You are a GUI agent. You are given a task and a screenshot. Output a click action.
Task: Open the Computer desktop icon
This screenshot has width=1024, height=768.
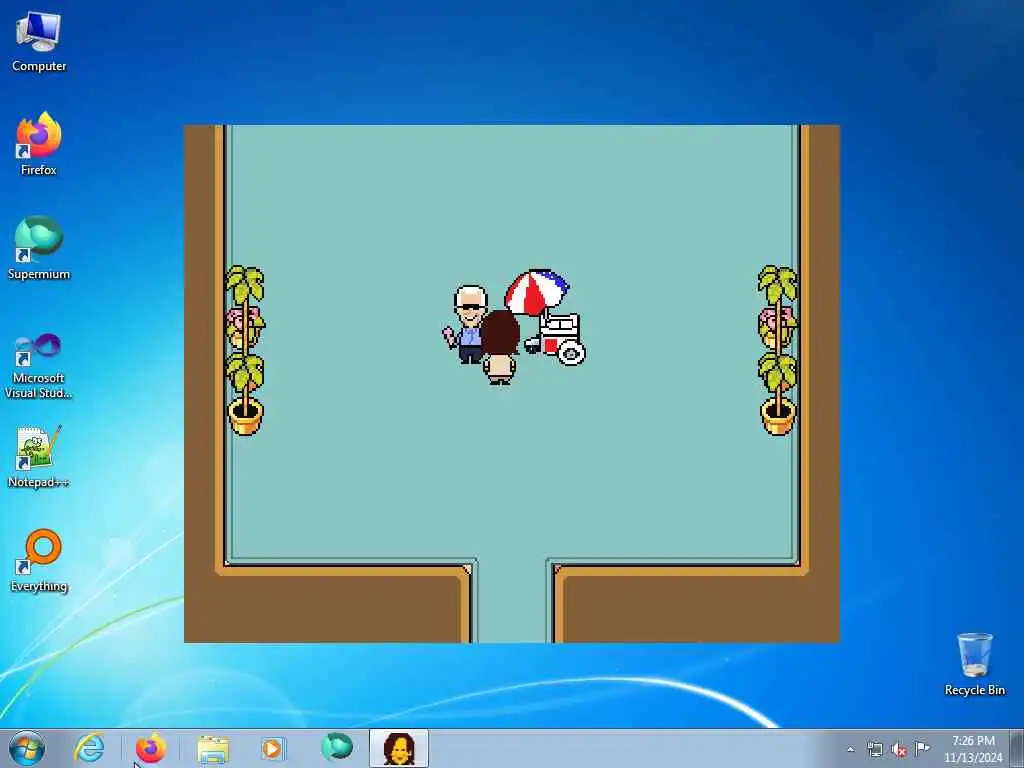click(39, 42)
